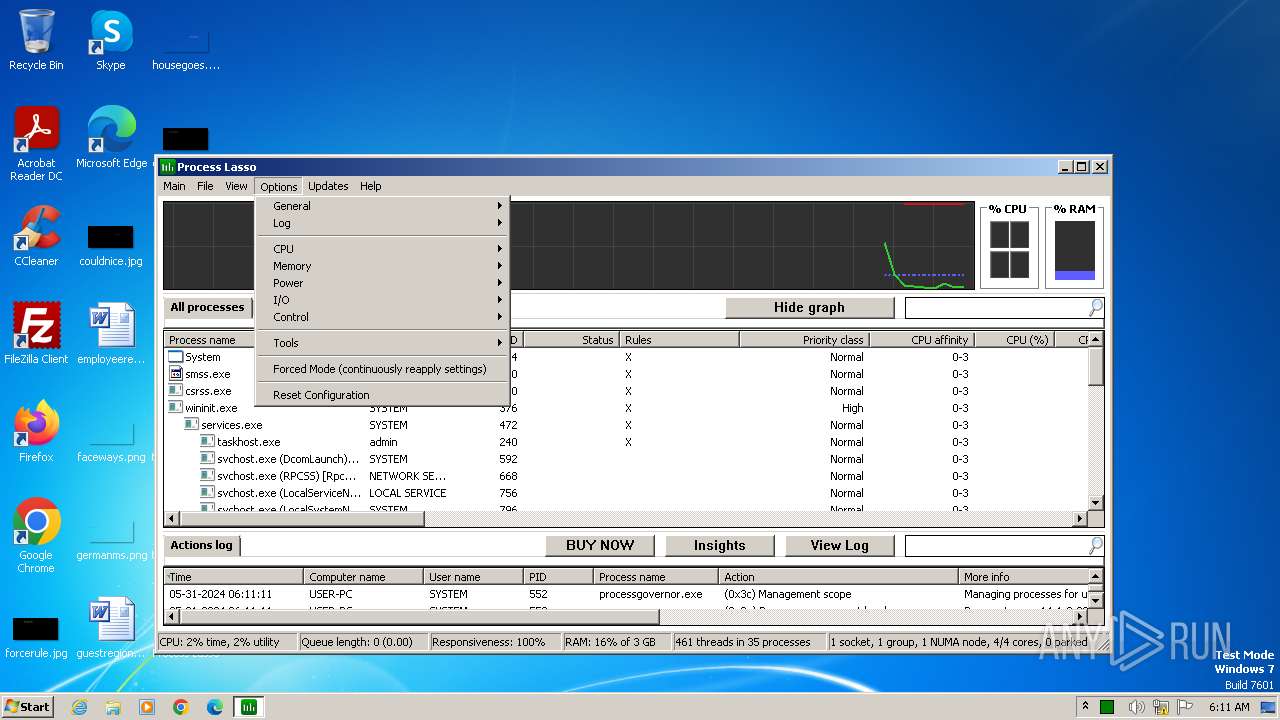Expand the Tools submenu

[x=383, y=343]
